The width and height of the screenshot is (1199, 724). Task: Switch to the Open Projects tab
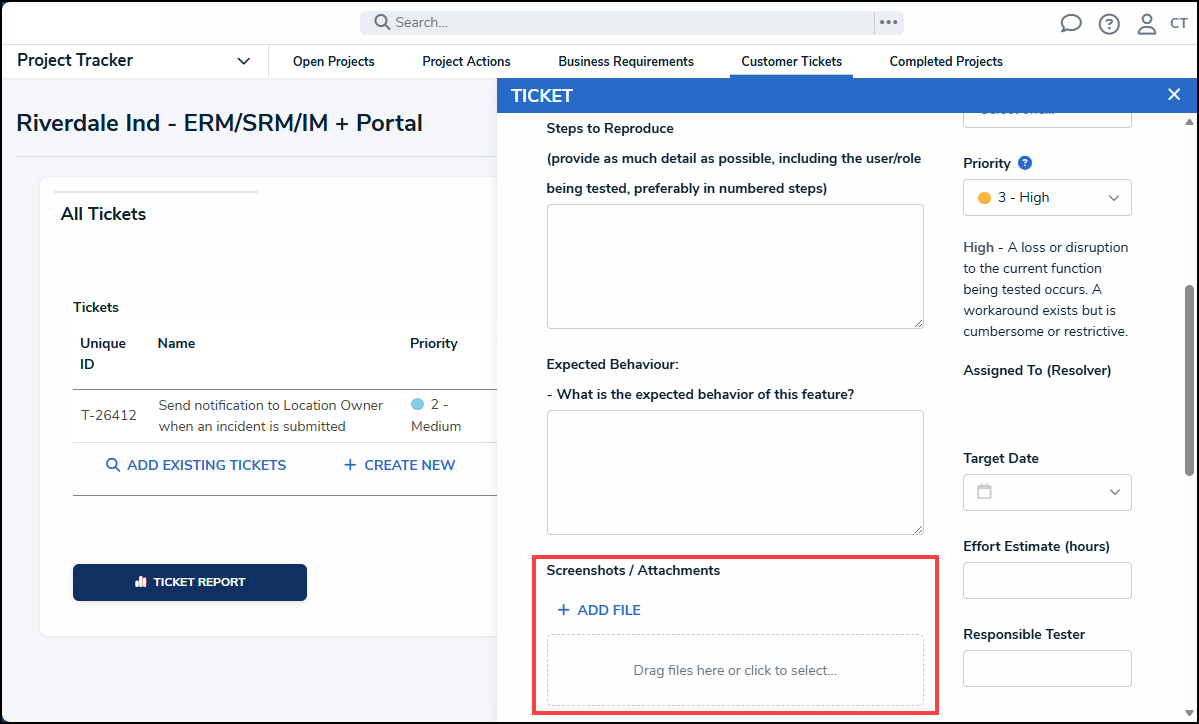(333, 62)
